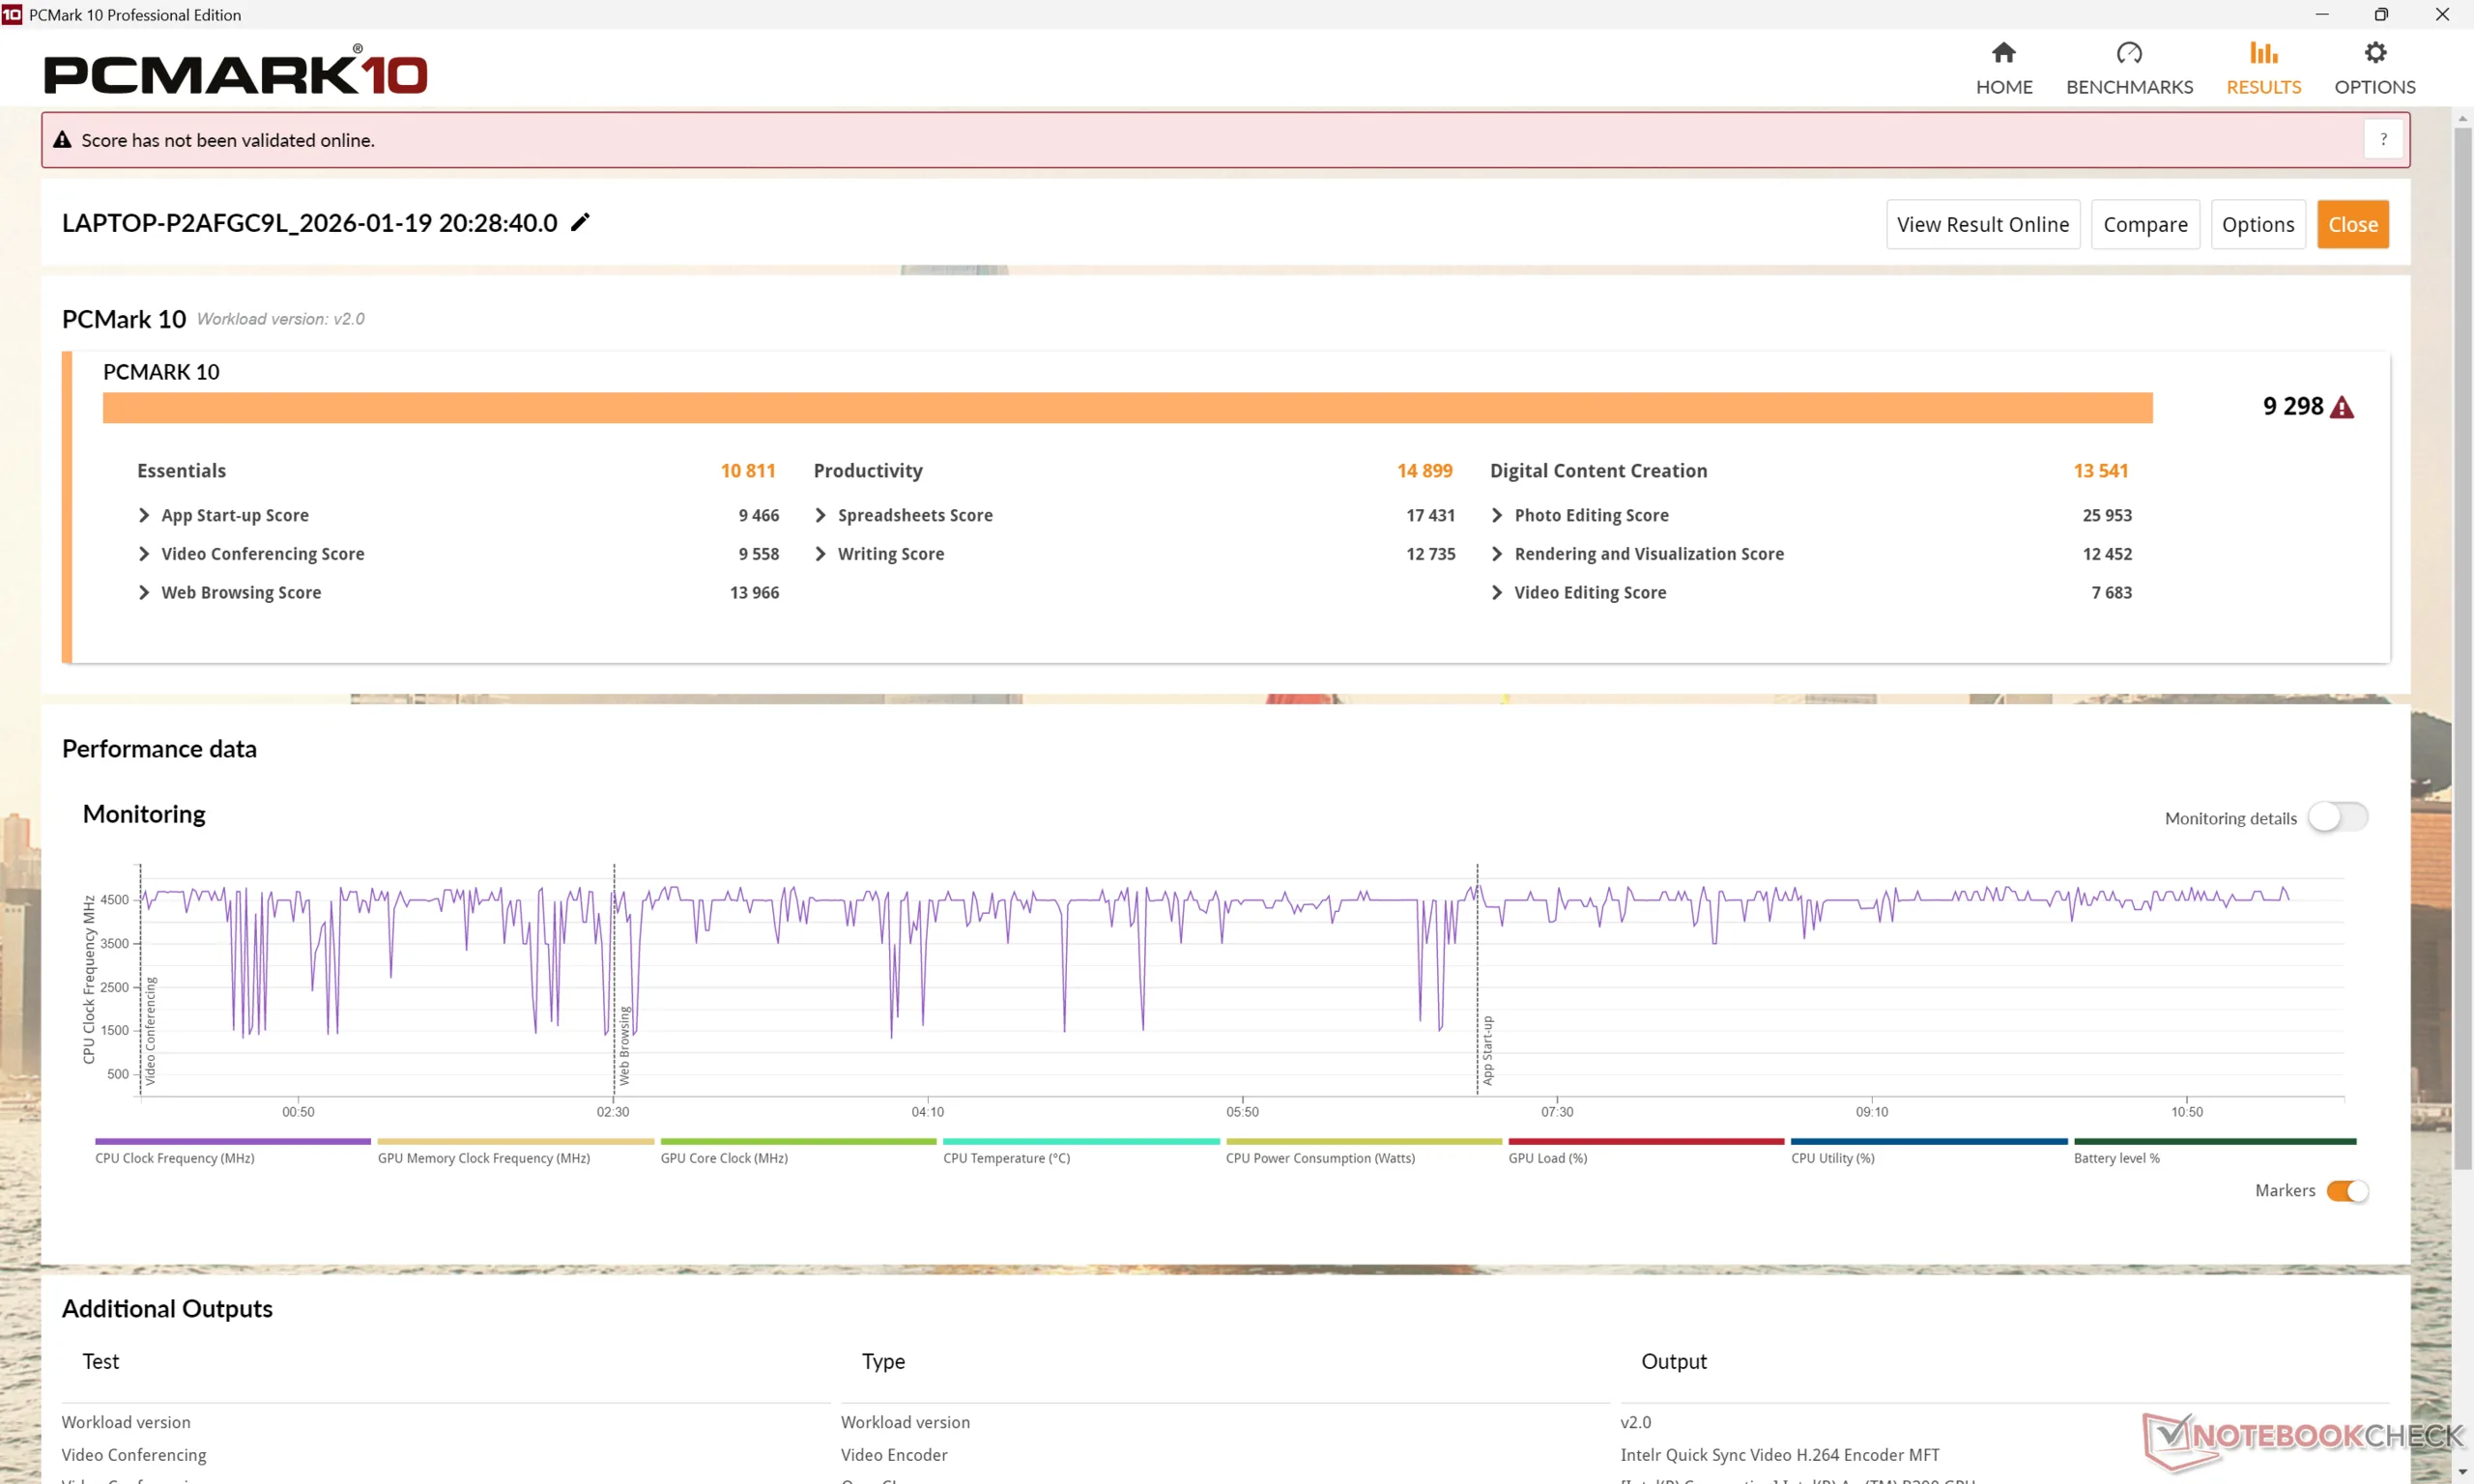Enable the Monitoring details toggle
The height and width of the screenshot is (1484, 2474).
pyautogui.click(x=2337, y=817)
